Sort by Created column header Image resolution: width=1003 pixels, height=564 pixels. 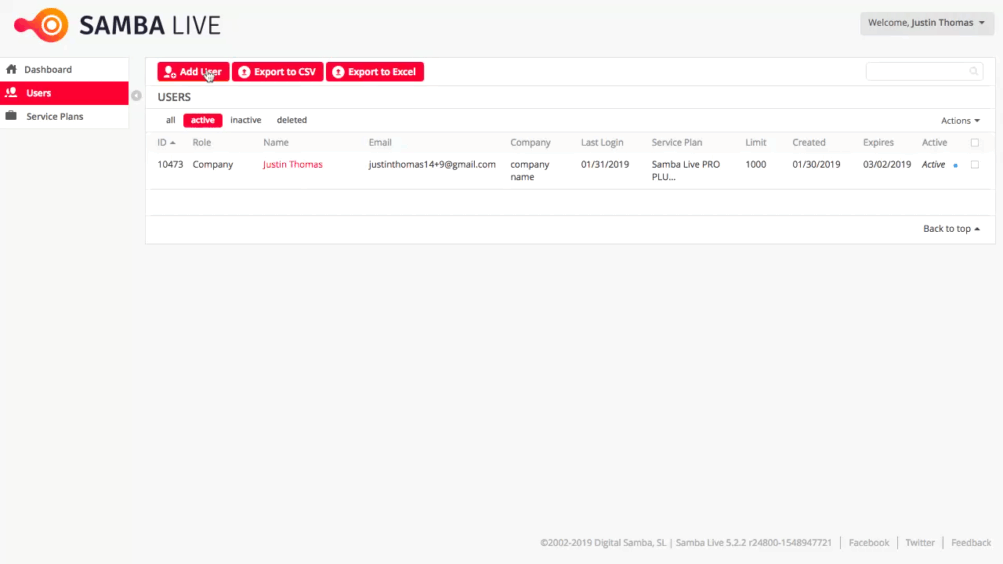[809, 143]
